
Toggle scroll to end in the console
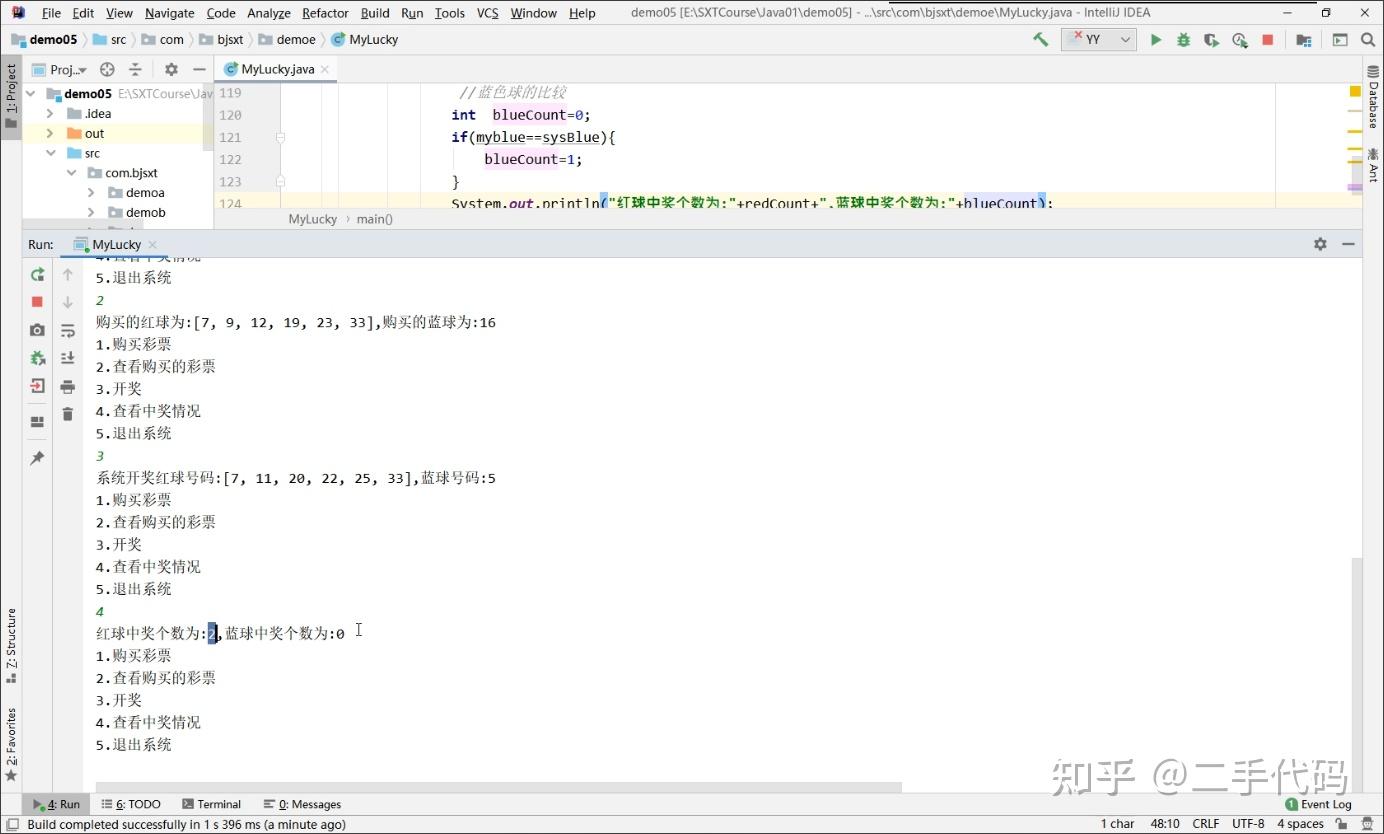tap(68, 358)
